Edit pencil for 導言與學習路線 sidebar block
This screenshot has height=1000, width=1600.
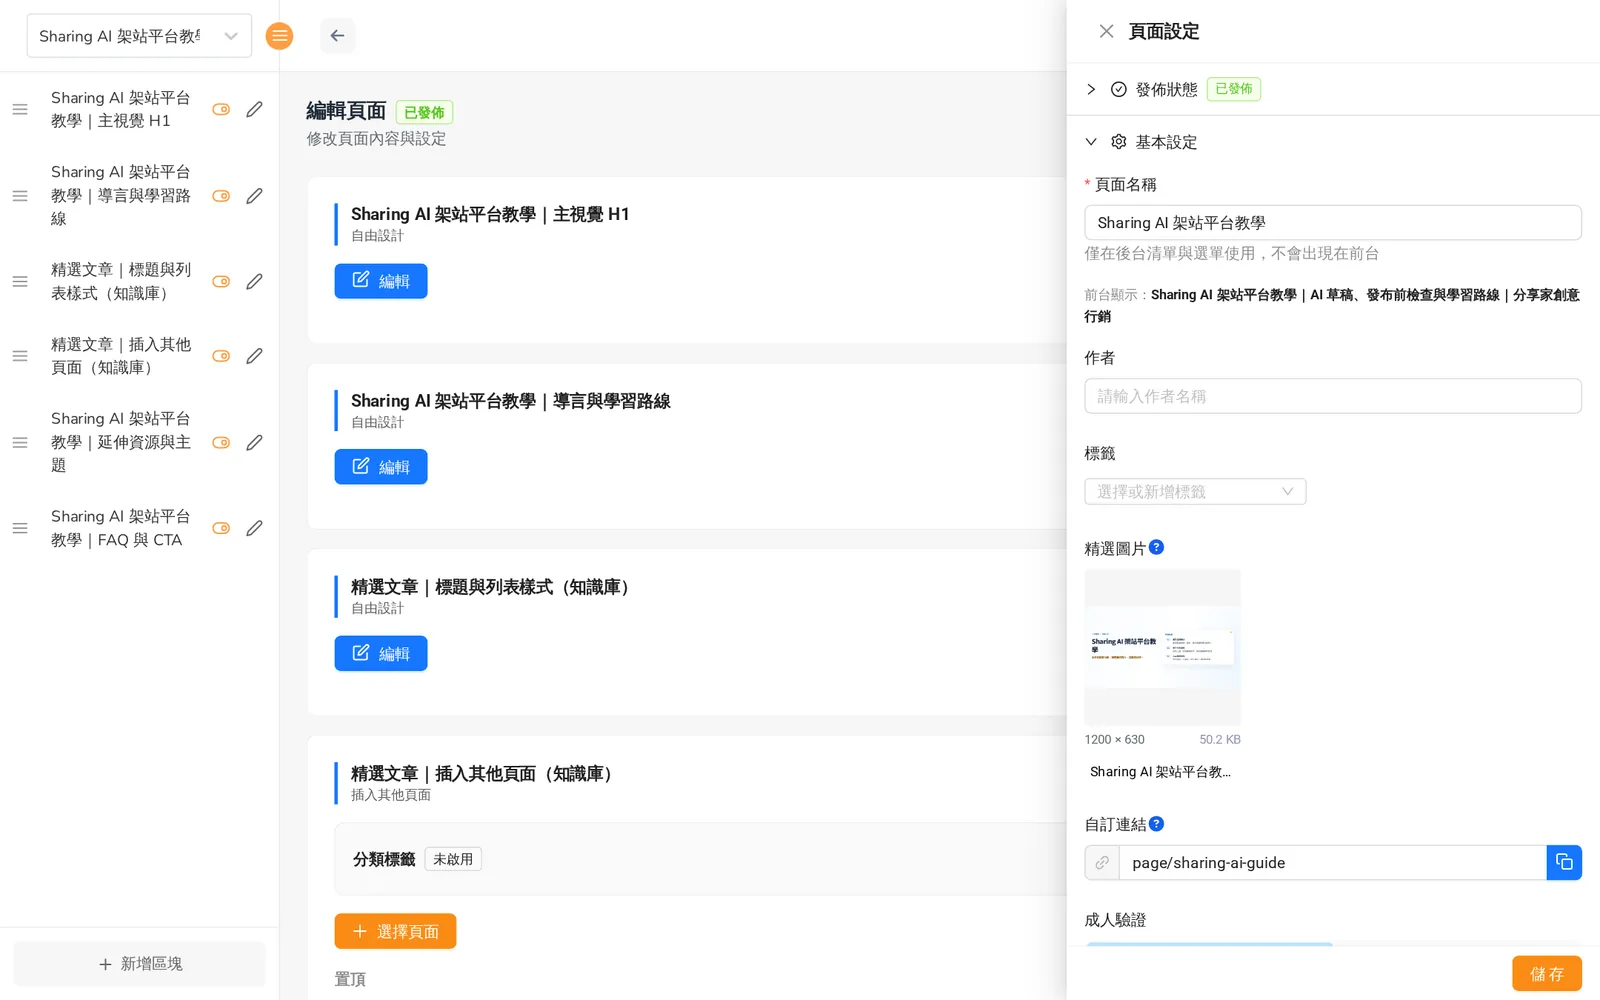tap(255, 196)
